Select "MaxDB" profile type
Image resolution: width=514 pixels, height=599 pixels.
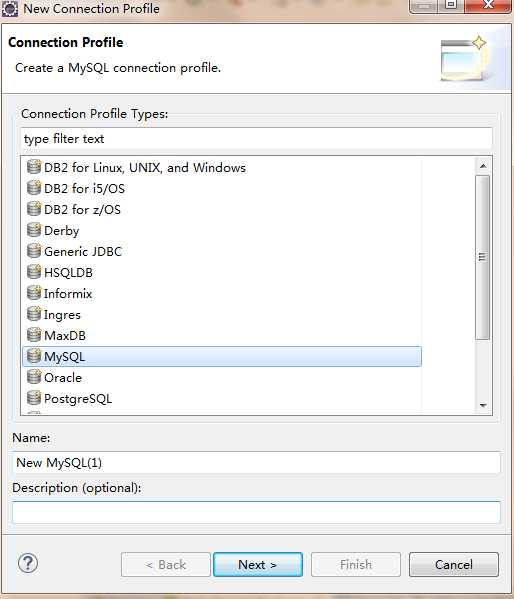[x=65, y=335]
